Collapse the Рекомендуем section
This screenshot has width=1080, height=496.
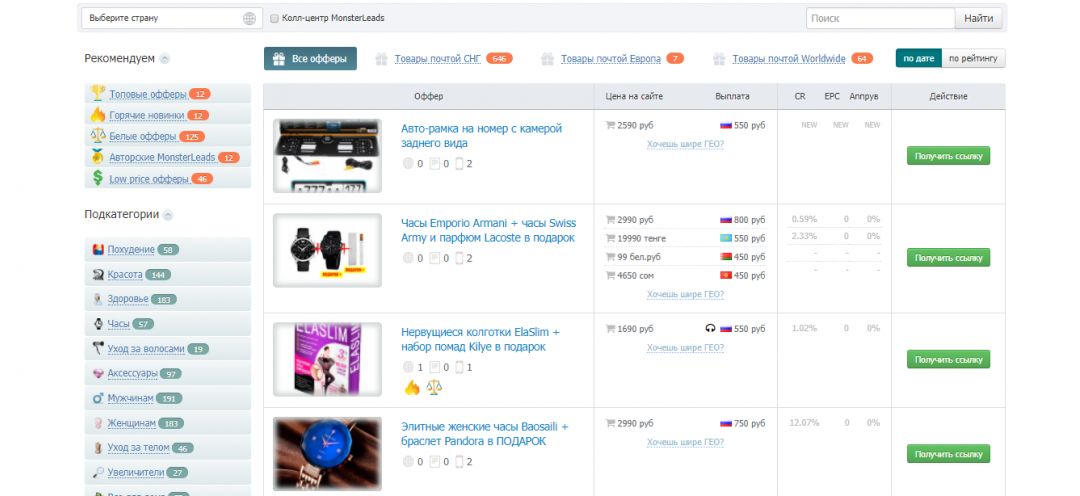(x=165, y=59)
